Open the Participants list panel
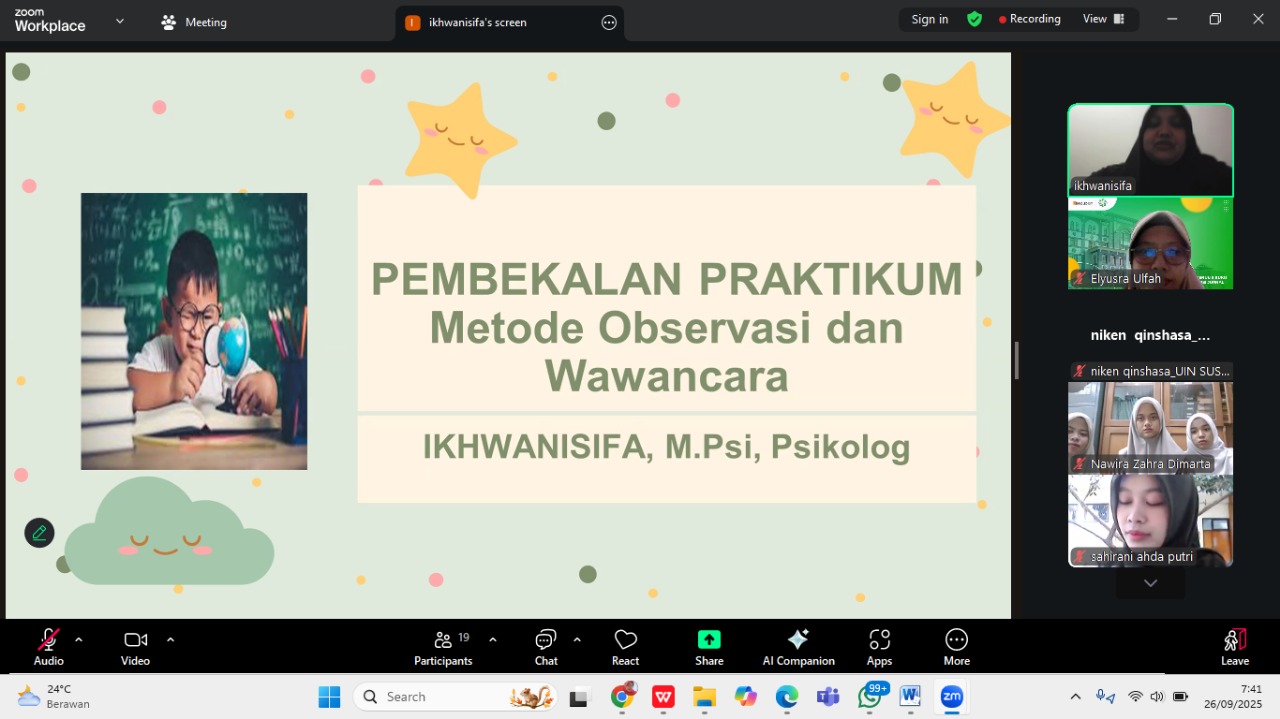Screen dimensions: 1280x719 point(443,647)
